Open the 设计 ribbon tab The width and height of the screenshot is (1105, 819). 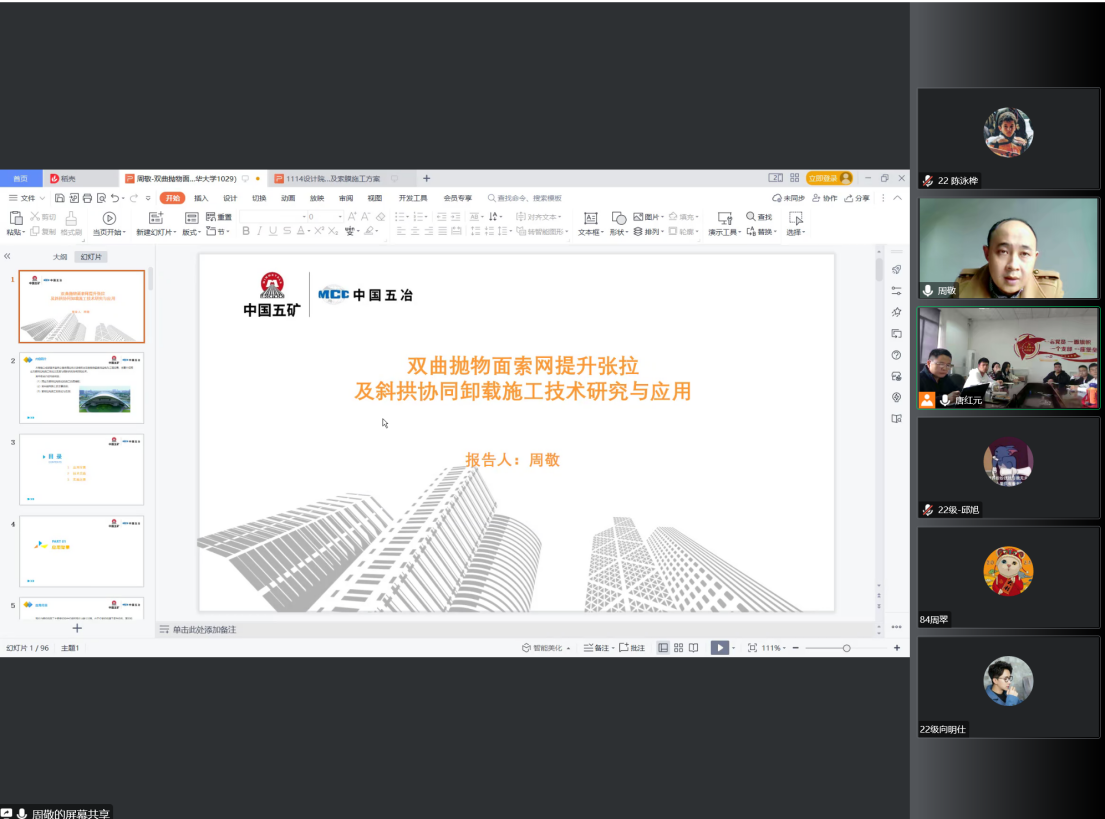pos(230,198)
